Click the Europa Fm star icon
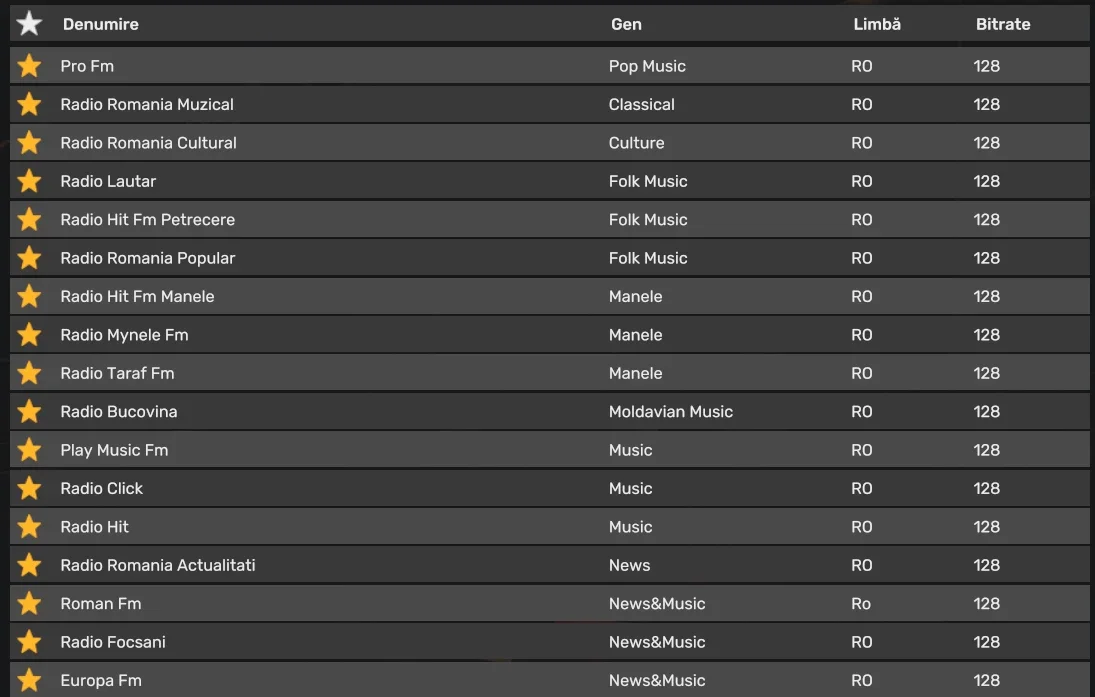This screenshot has height=697, width=1095. click(30, 680)
